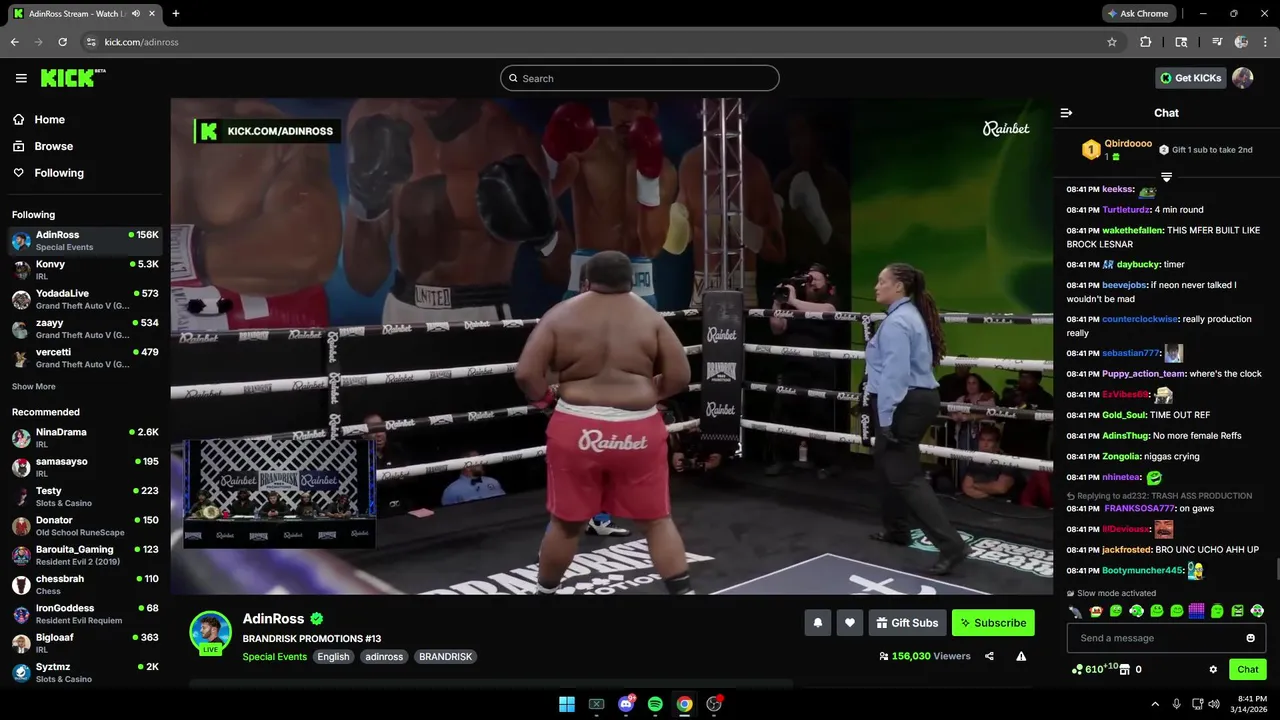
Task: Open Spotify from the taskbar
Action: click(x=655, y=704)
